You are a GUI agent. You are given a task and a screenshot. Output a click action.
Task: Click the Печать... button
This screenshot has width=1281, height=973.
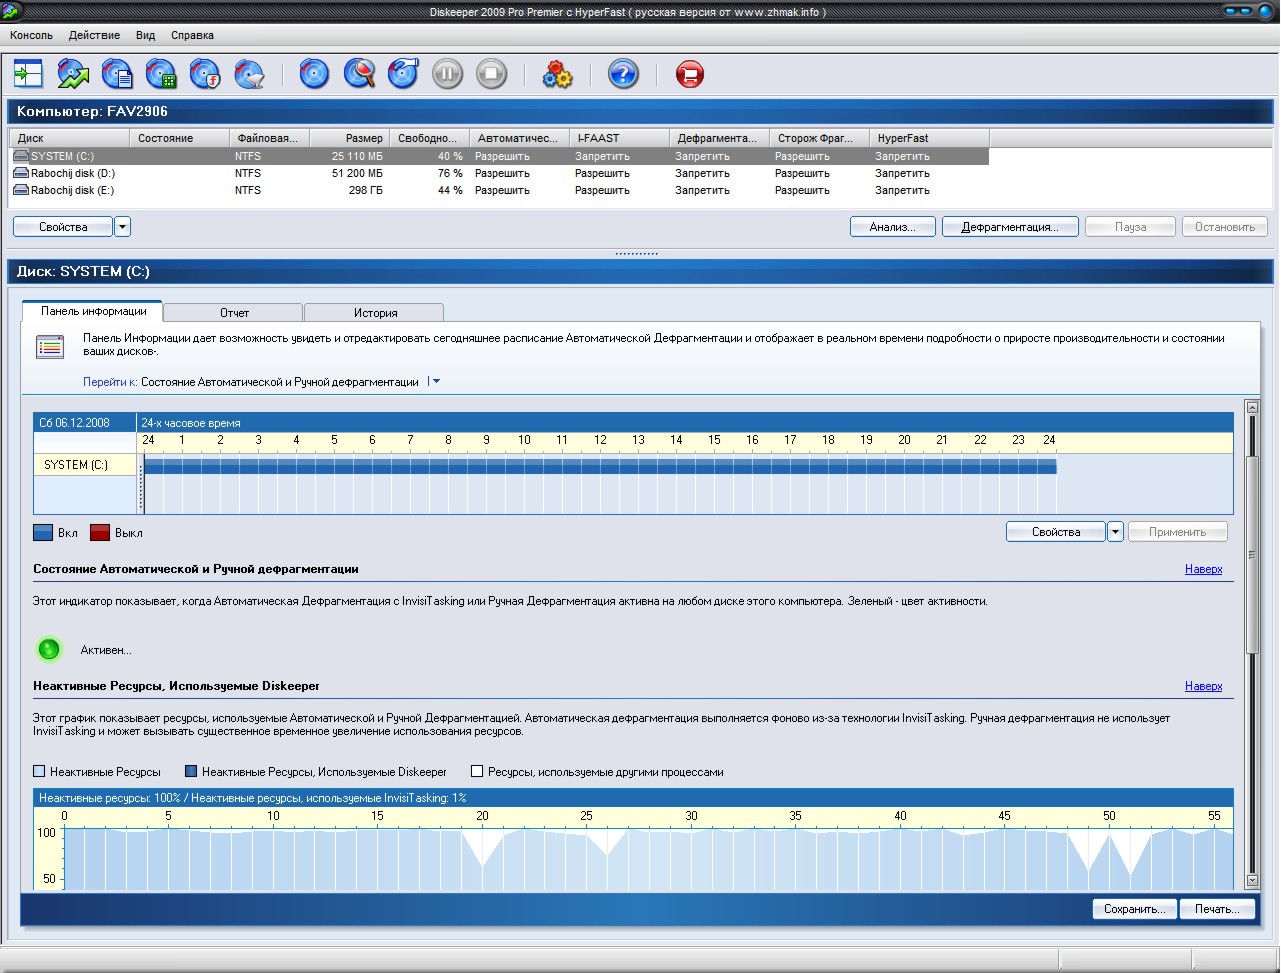tap(1217, 909)
